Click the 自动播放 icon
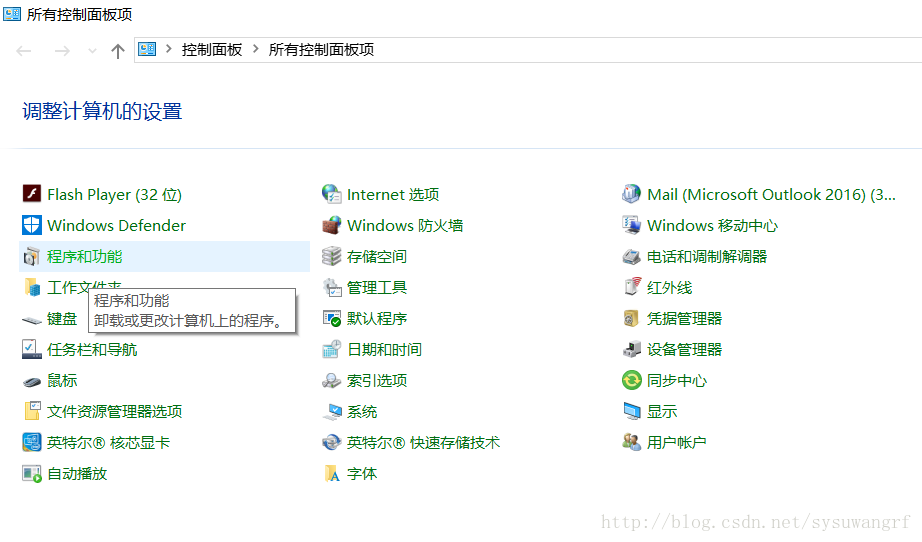922x542 pixels. pyautogui.click(x=32, y=473)
